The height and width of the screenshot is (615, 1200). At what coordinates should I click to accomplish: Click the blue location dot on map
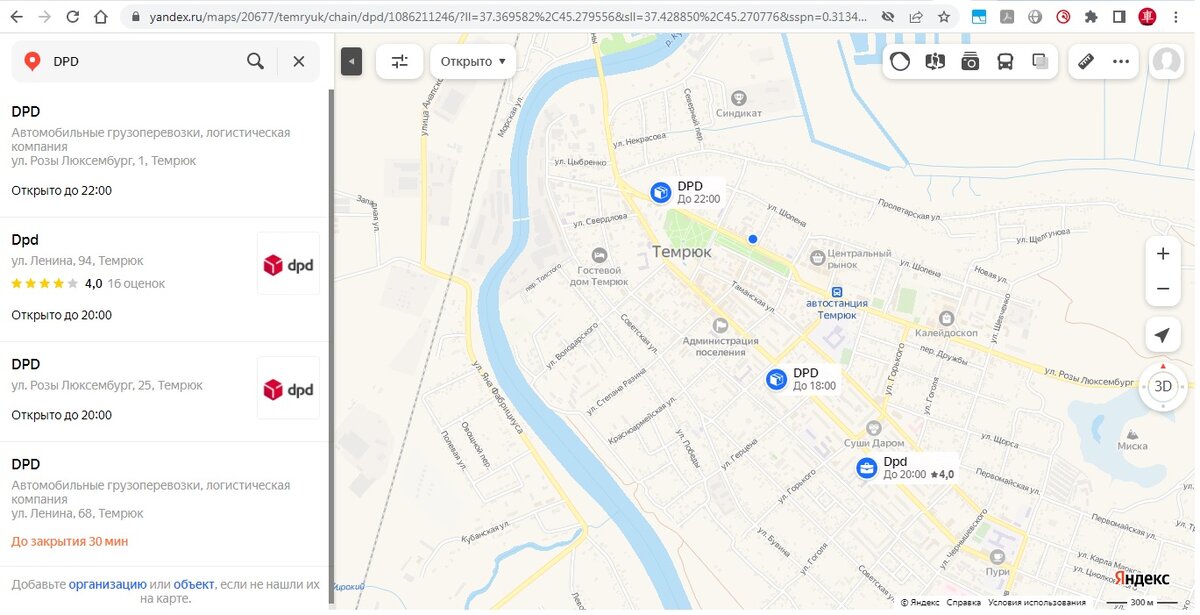pyautogui.click(x=753, y=239)
